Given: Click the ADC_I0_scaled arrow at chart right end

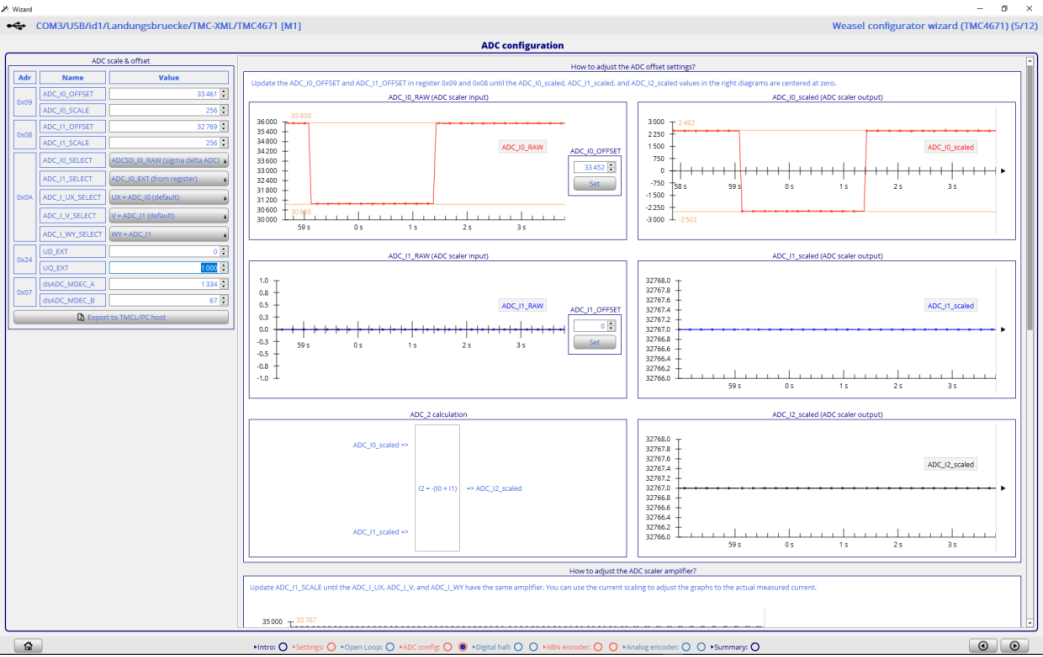Looking at the screenshot, I should pos(1003,171).
